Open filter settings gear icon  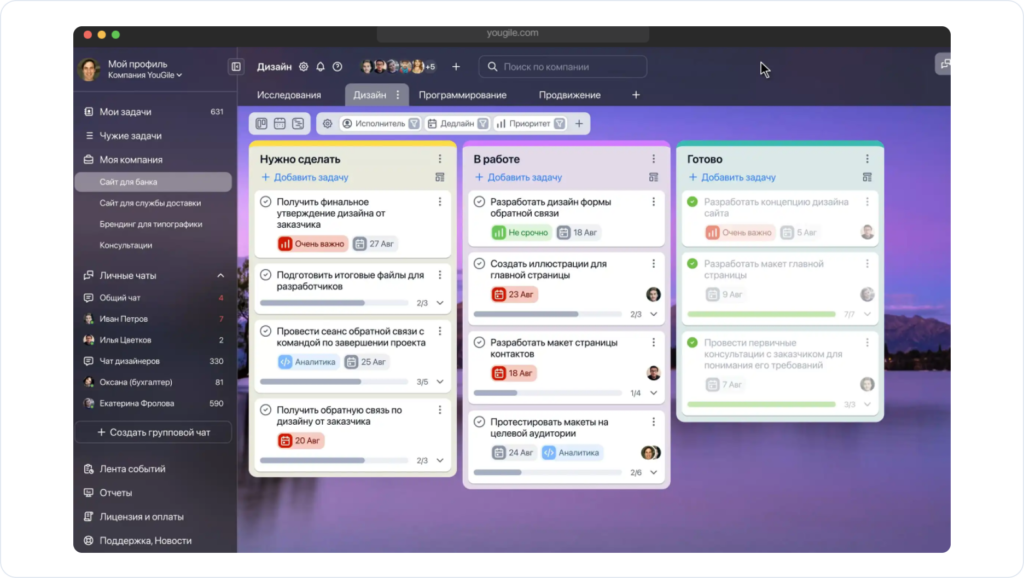pos(328,123)
